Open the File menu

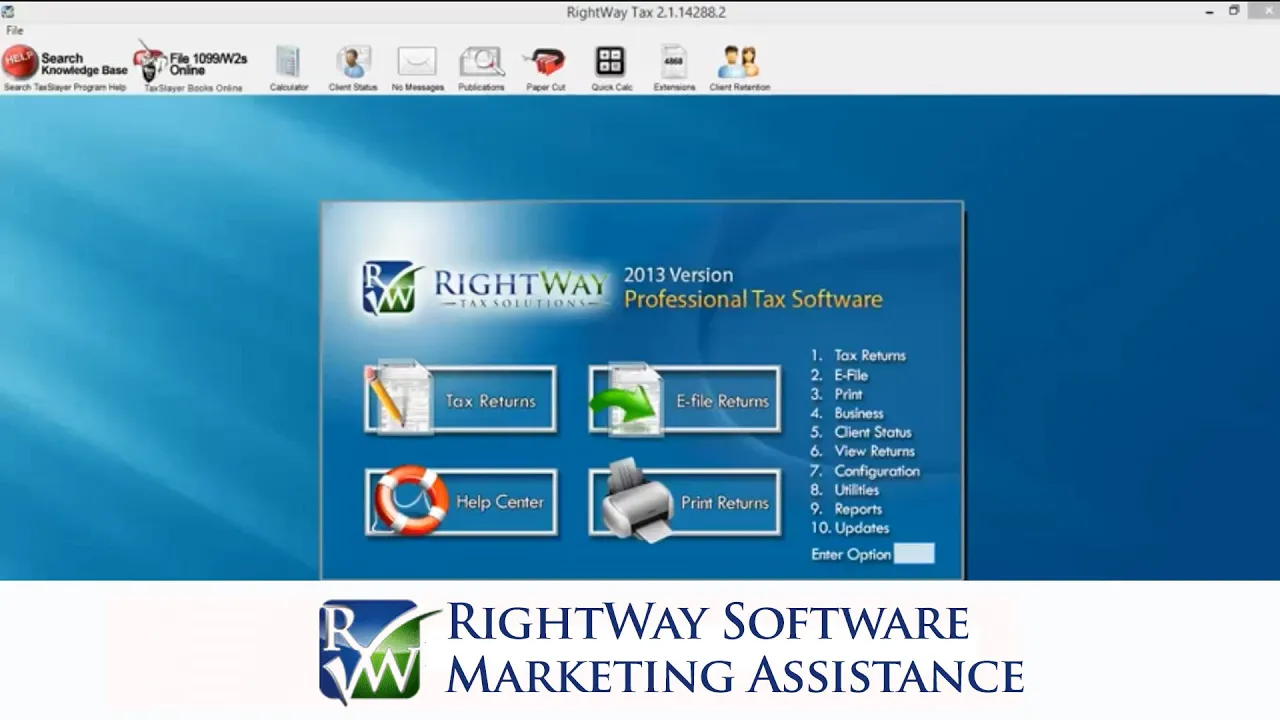15,31
